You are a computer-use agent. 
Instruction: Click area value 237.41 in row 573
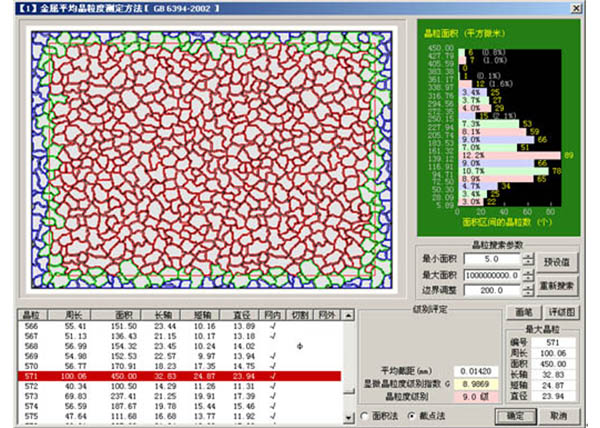[124, 396]
